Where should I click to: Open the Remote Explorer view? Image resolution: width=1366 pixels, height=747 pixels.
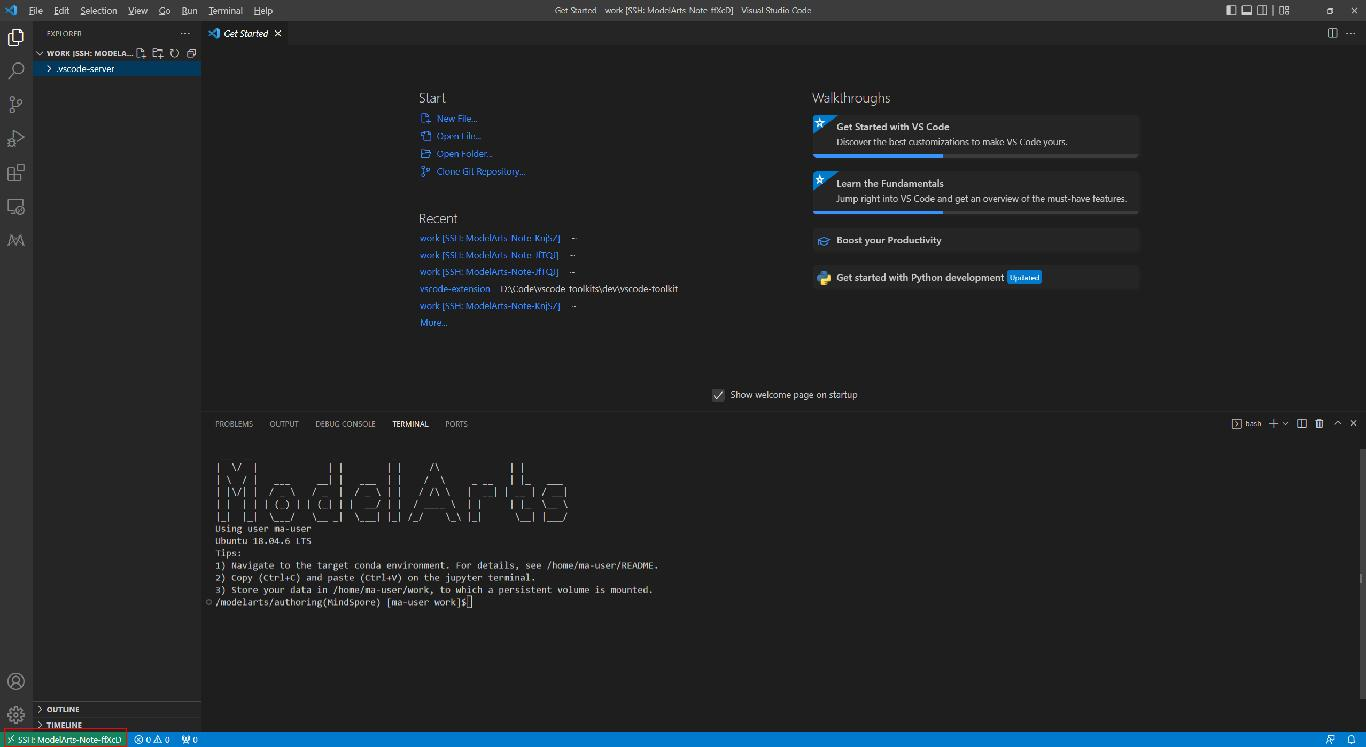coord(16,207)
